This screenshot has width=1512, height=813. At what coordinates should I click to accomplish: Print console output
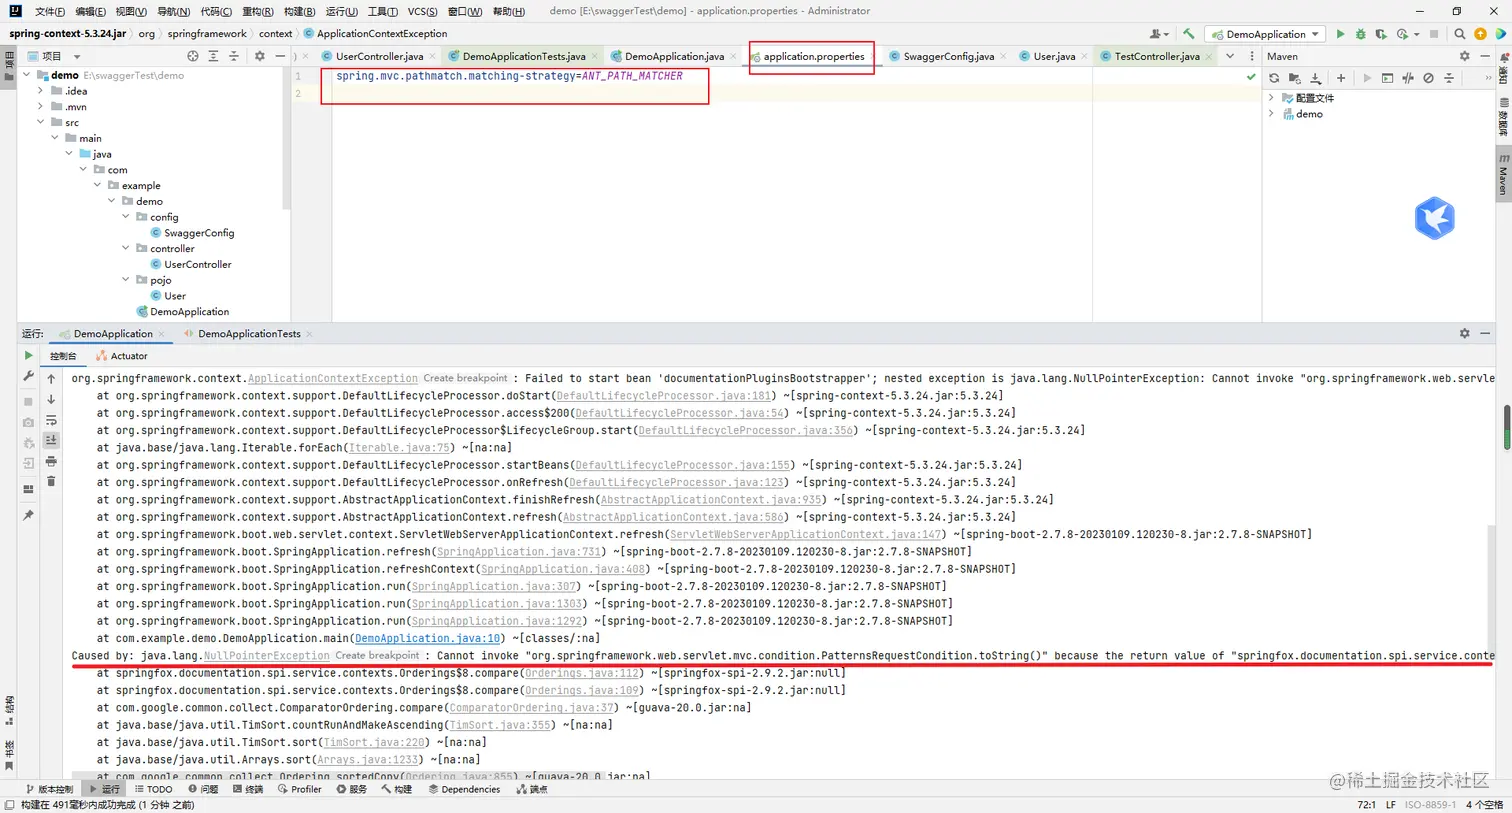(51, 462)
